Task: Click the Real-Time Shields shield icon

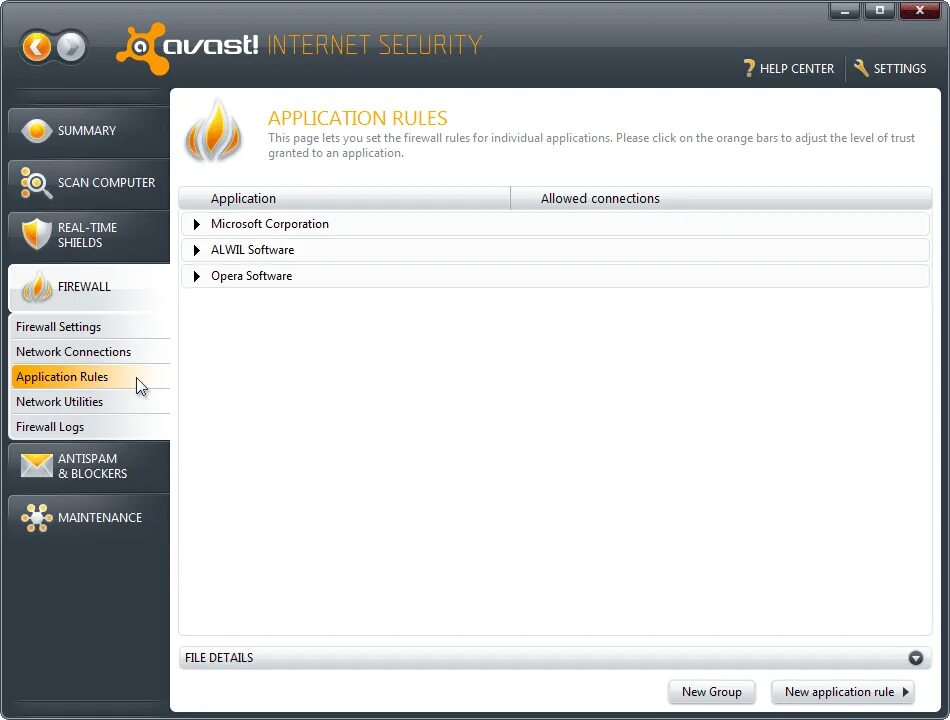Action: 36,234
